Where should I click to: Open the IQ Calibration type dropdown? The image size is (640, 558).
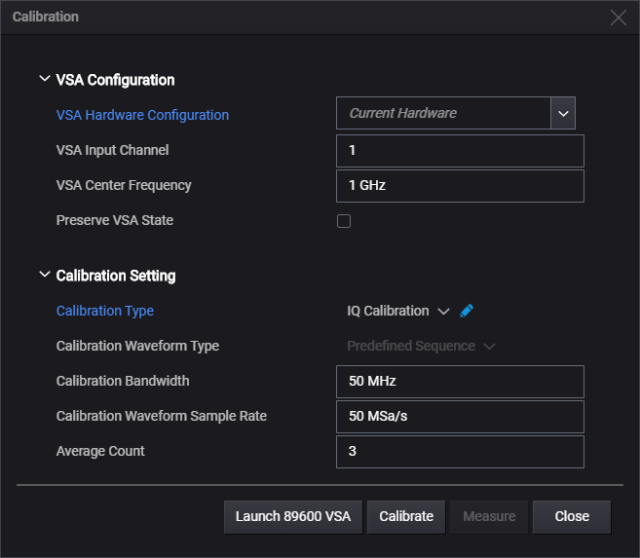point(398,311)
